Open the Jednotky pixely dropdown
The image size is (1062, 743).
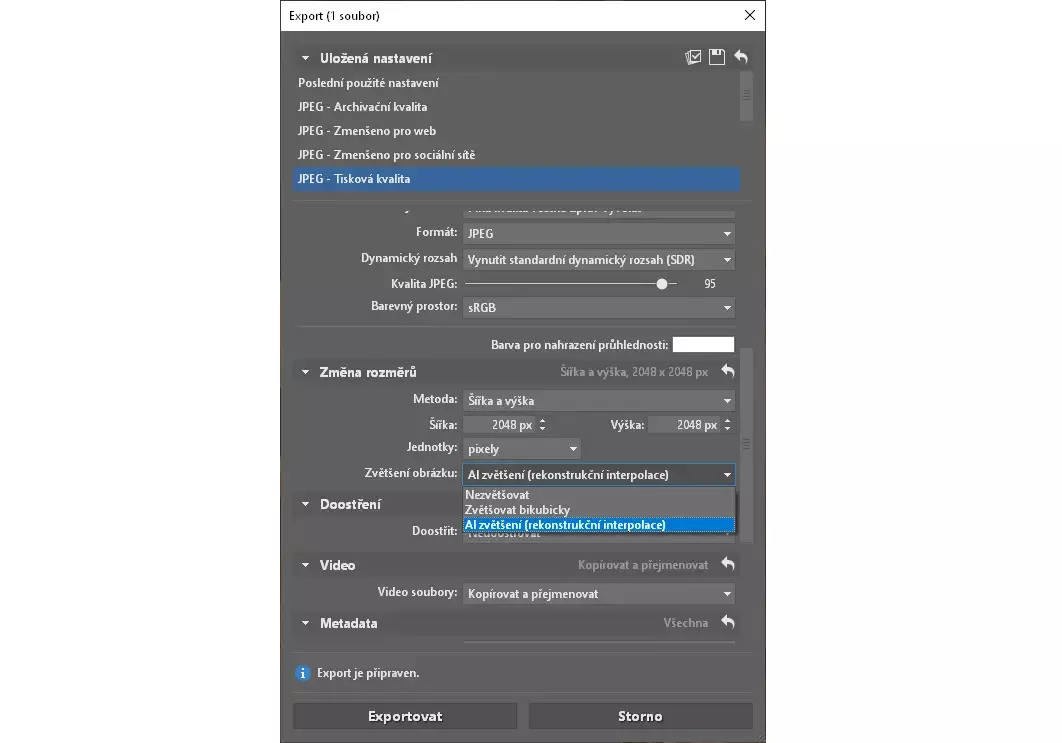(521, 450)
